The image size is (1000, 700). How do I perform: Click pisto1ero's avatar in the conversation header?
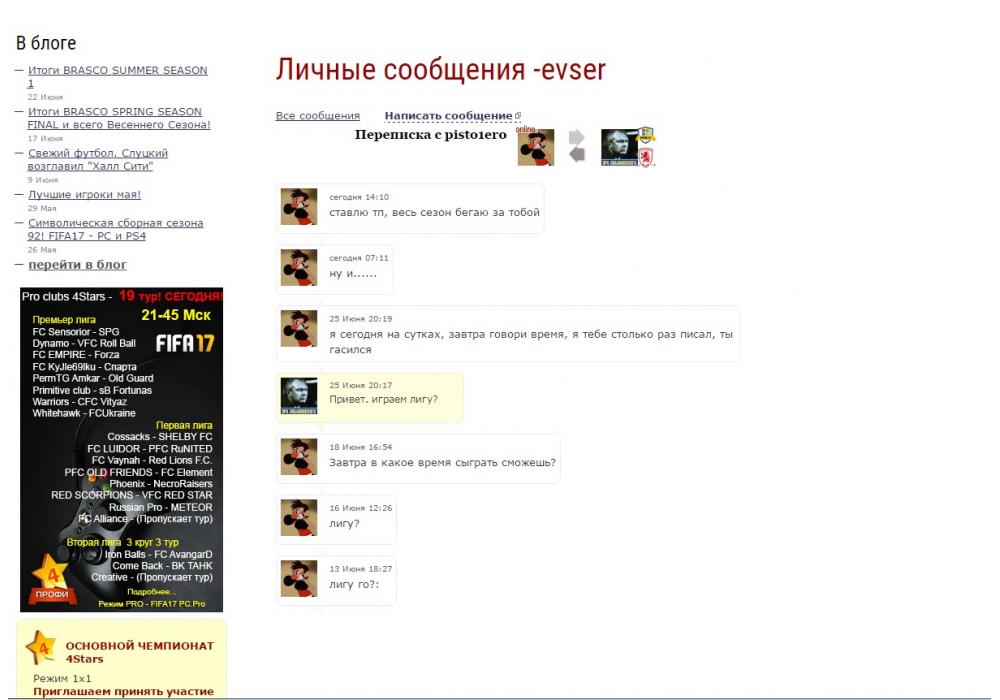coord(536,148)
